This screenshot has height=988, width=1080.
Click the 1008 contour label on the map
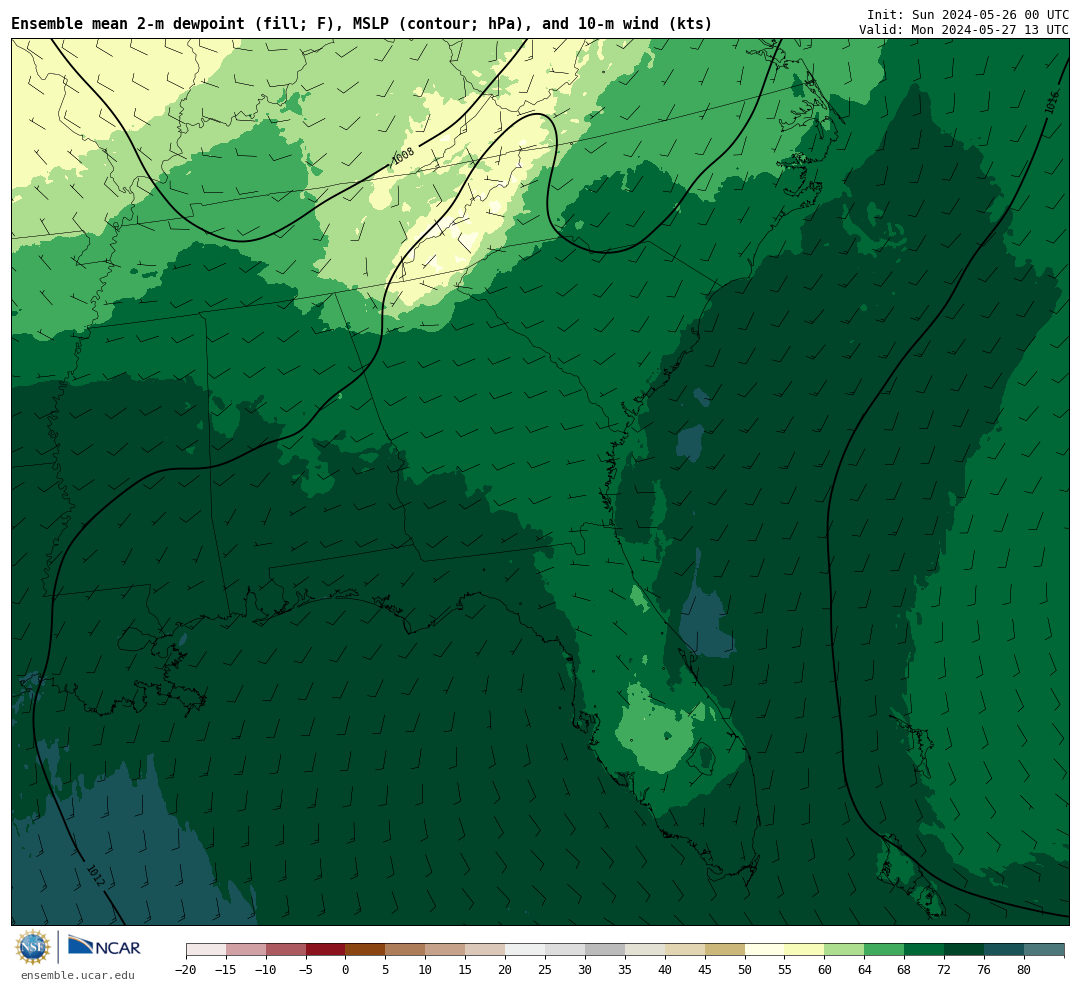(x=403, y=156)
